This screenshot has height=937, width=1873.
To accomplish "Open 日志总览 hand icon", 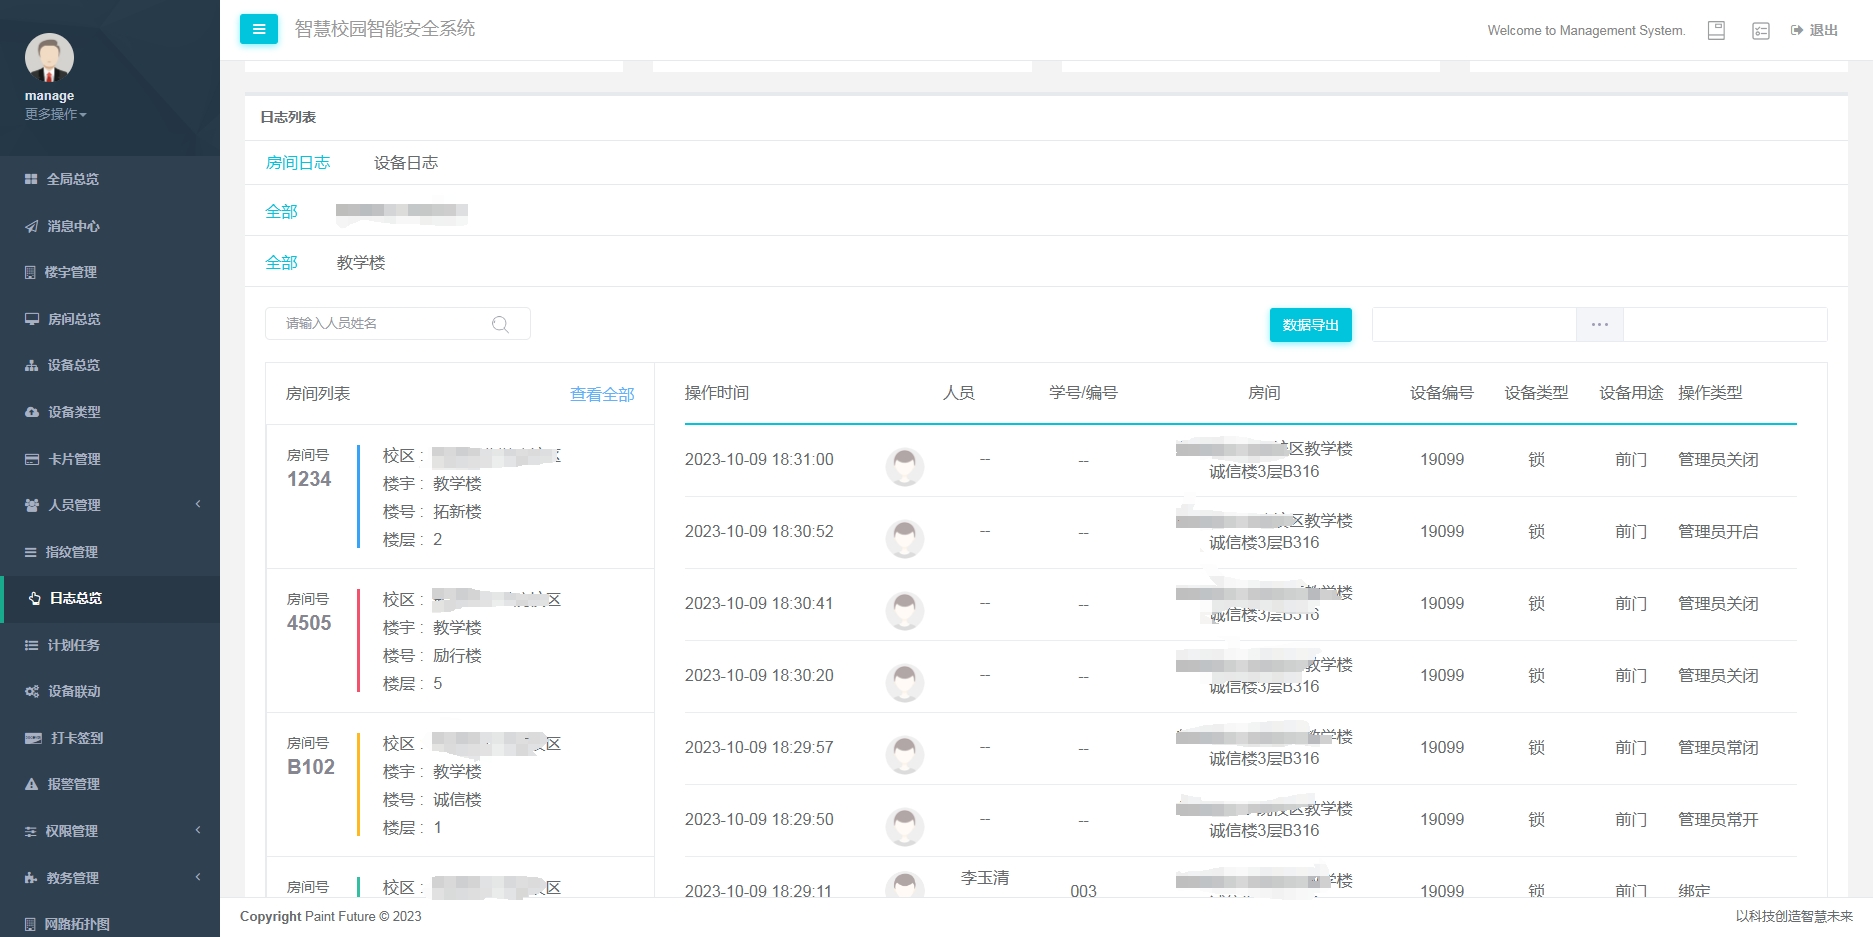I will pos(35,598).
